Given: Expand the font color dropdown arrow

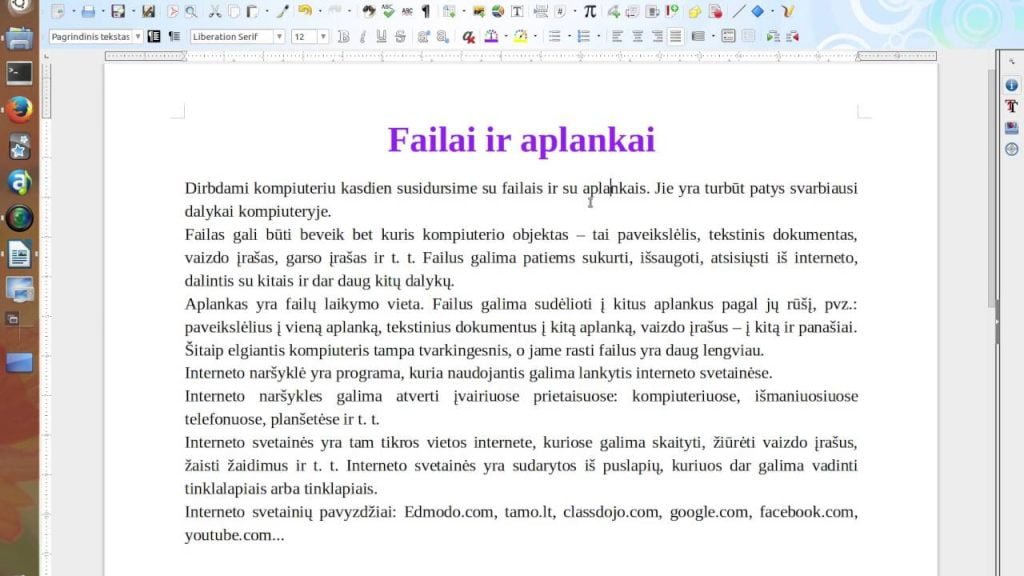Looking at the screenshot, I should pyautogui.click(x=506, y=37).
